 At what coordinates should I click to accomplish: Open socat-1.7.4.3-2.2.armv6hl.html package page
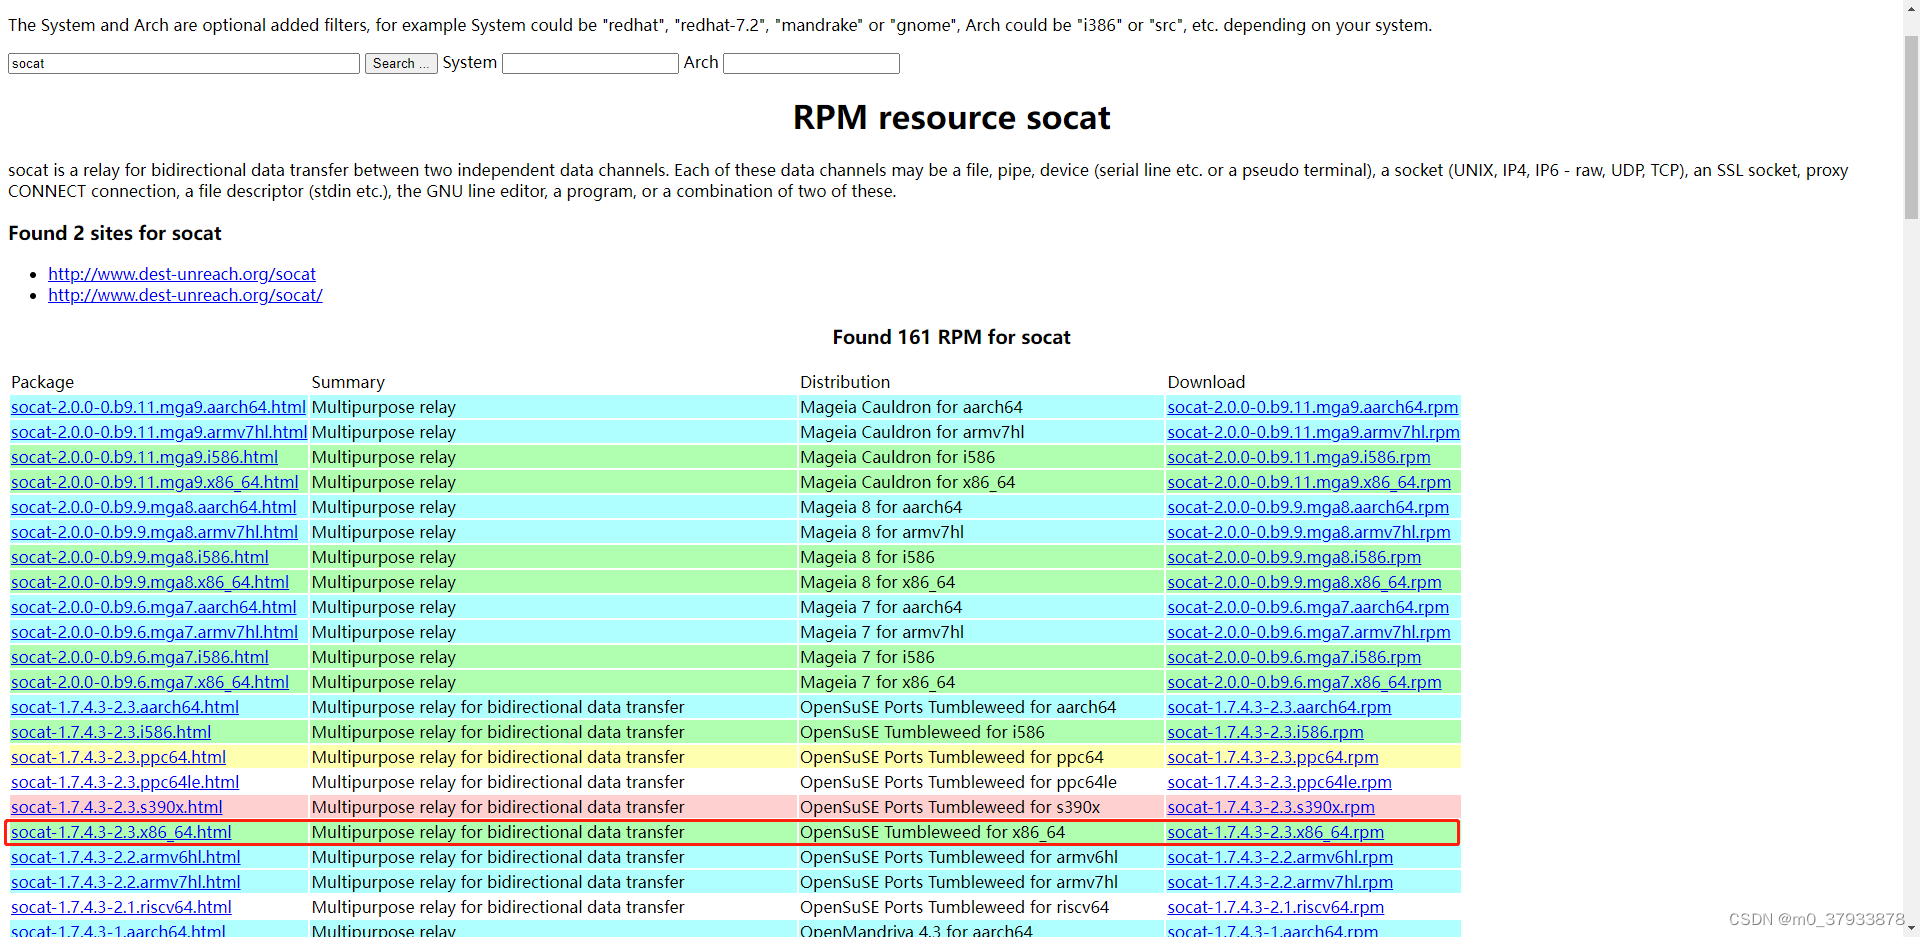point(126,857)
